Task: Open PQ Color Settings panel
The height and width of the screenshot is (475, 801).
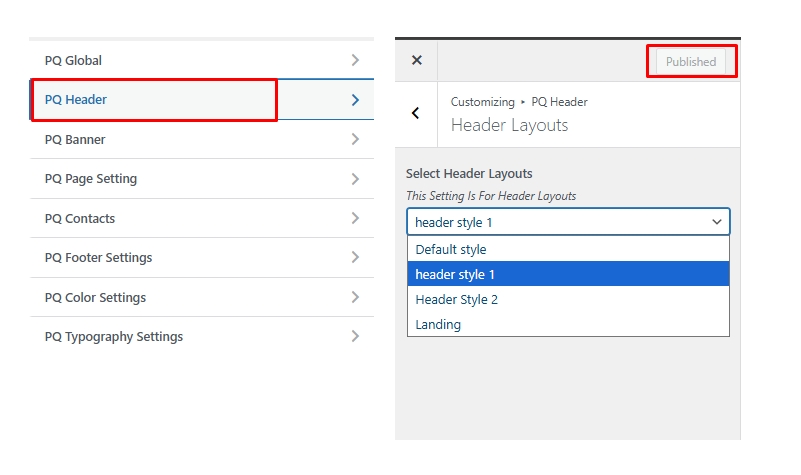Action: point(95,298)
